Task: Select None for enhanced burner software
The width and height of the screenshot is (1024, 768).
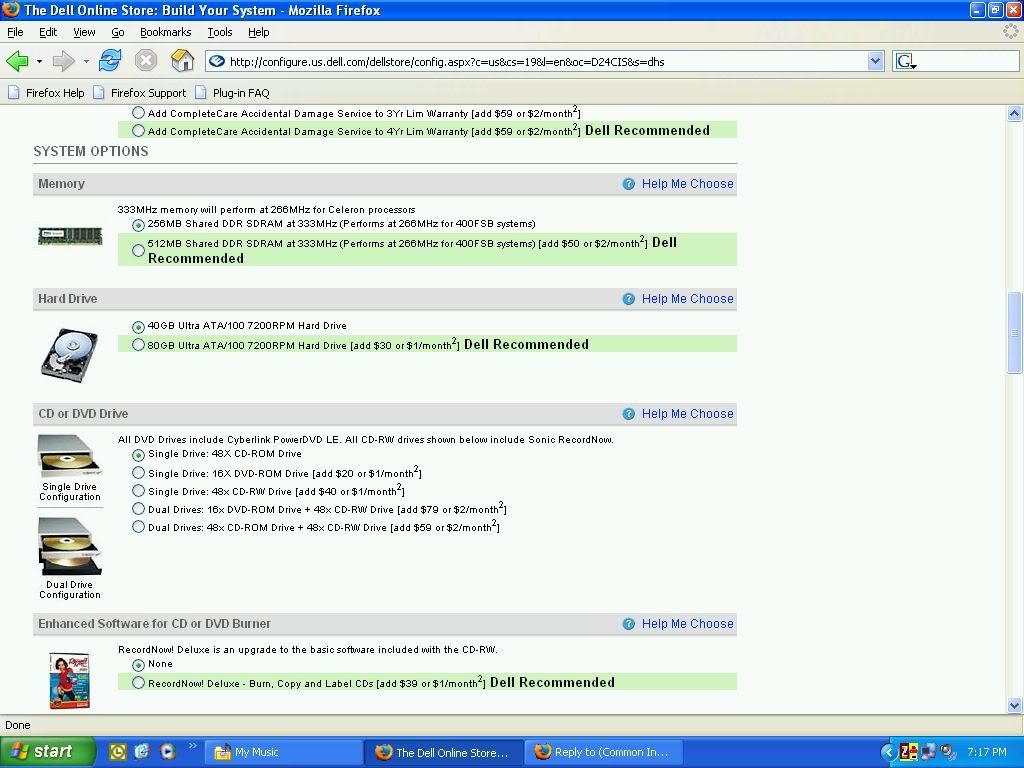Action: [x=138, y=665]
